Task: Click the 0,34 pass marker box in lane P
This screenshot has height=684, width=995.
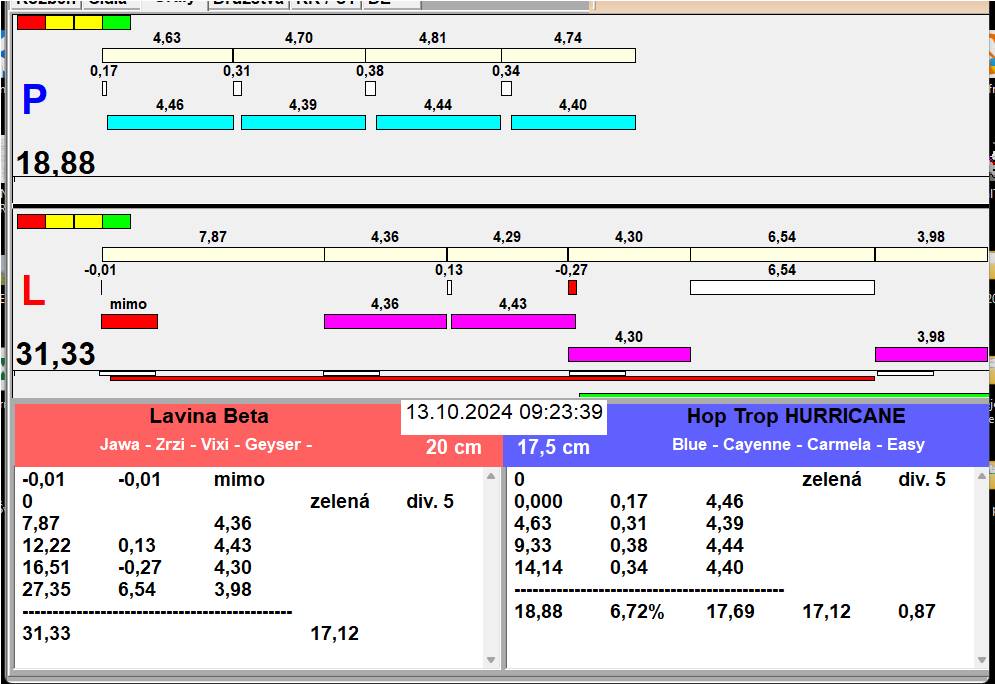Action: [x=506, y=89]
